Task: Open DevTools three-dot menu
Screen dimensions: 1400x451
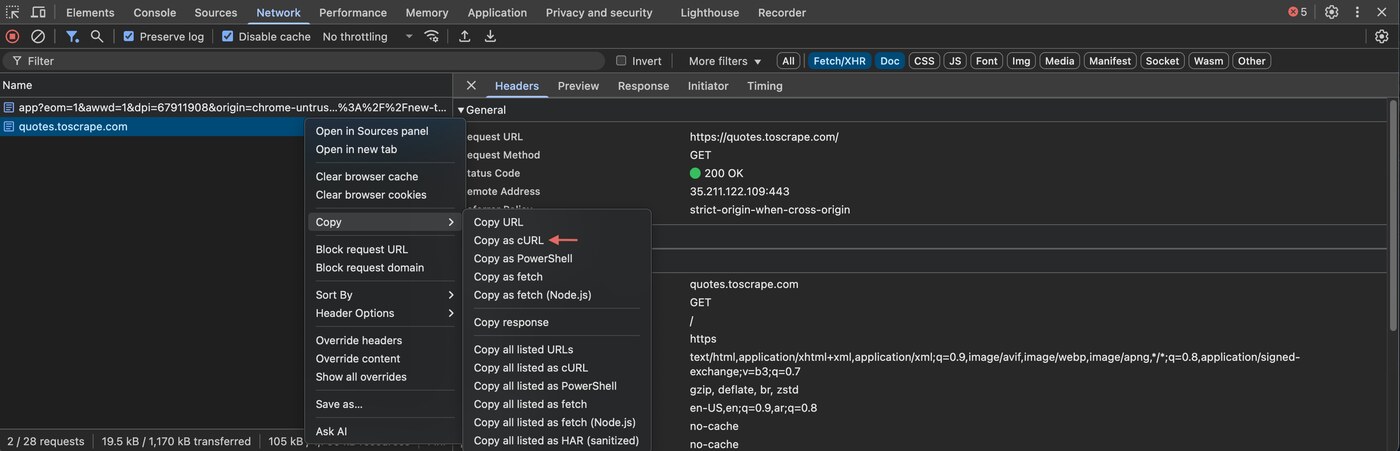Action: point(1357,12)
